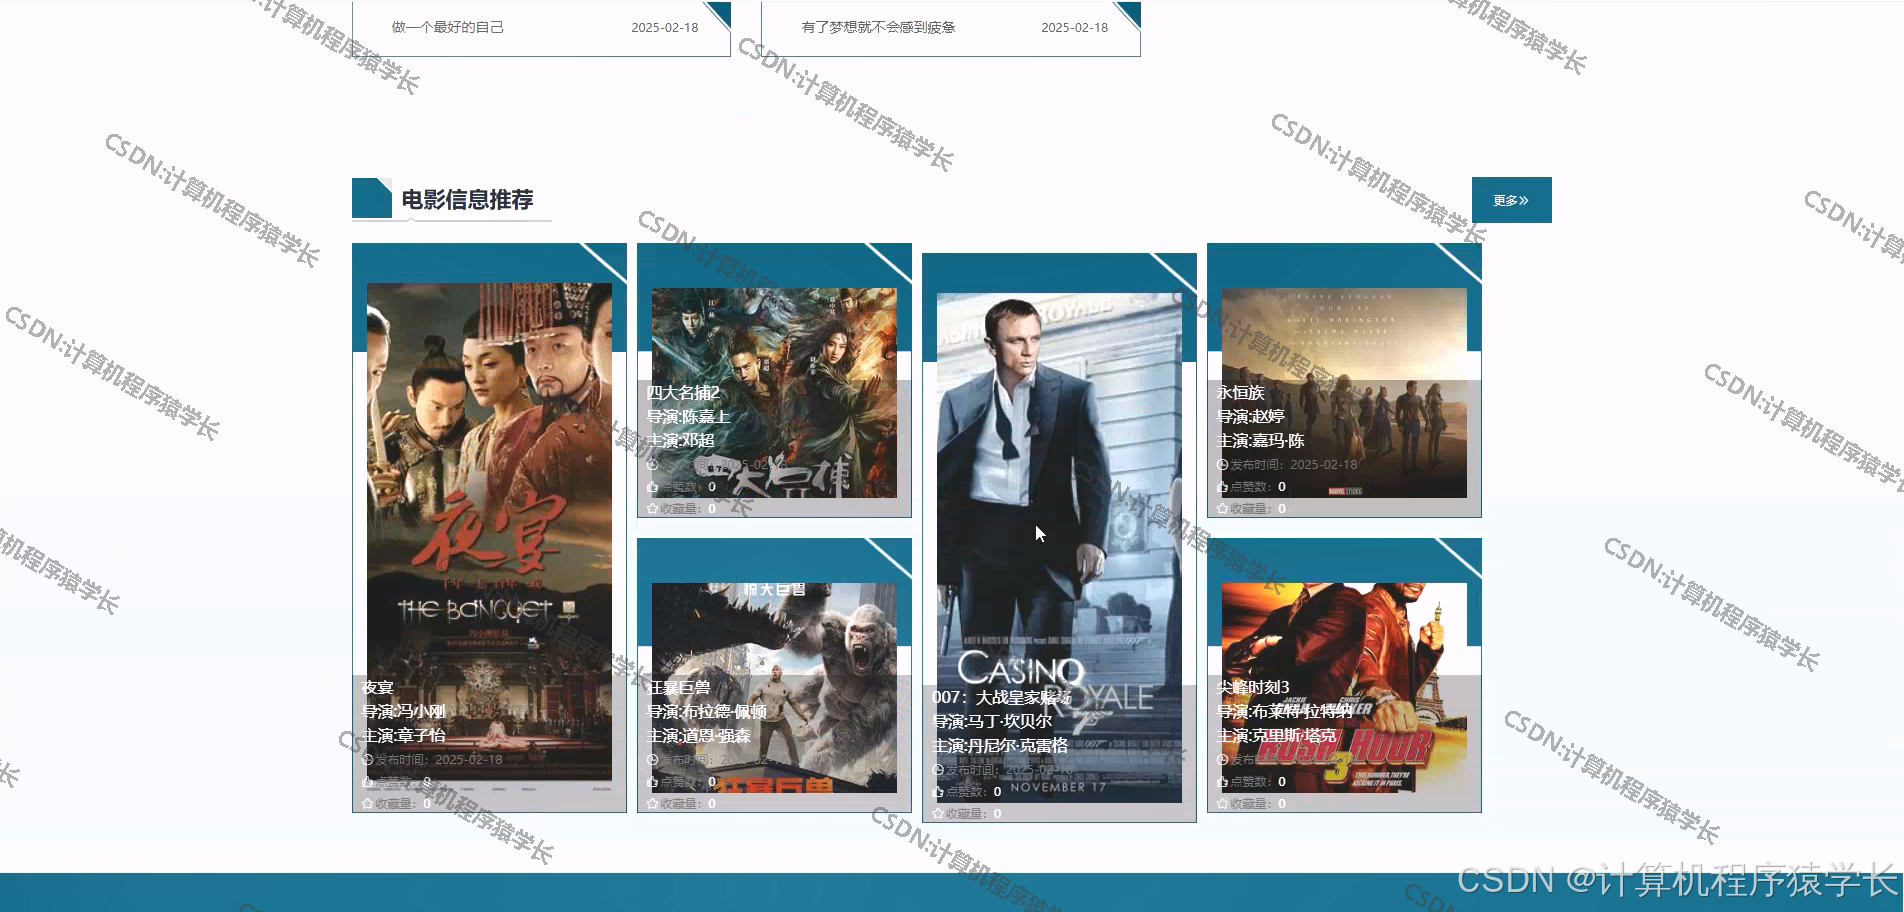Open the news item 做一个最好的自己
This screenshot has height=912, width=1904.
pyautogui.click(x=448, y=27)
